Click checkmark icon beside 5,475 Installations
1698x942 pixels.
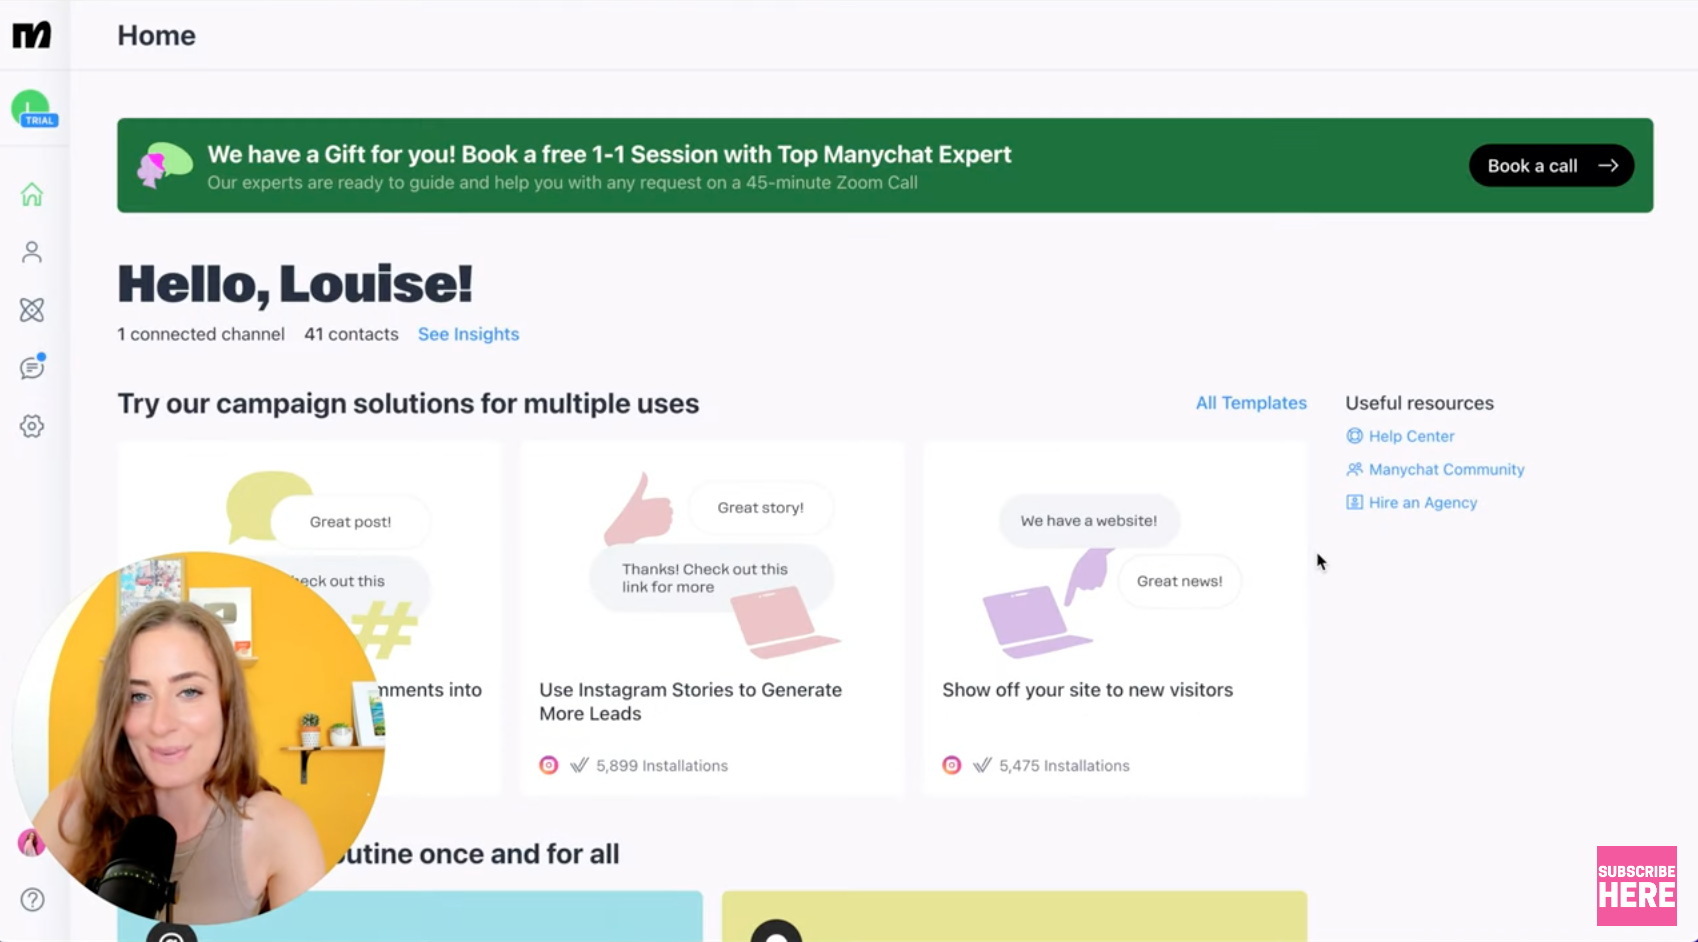tap(982, 765)
